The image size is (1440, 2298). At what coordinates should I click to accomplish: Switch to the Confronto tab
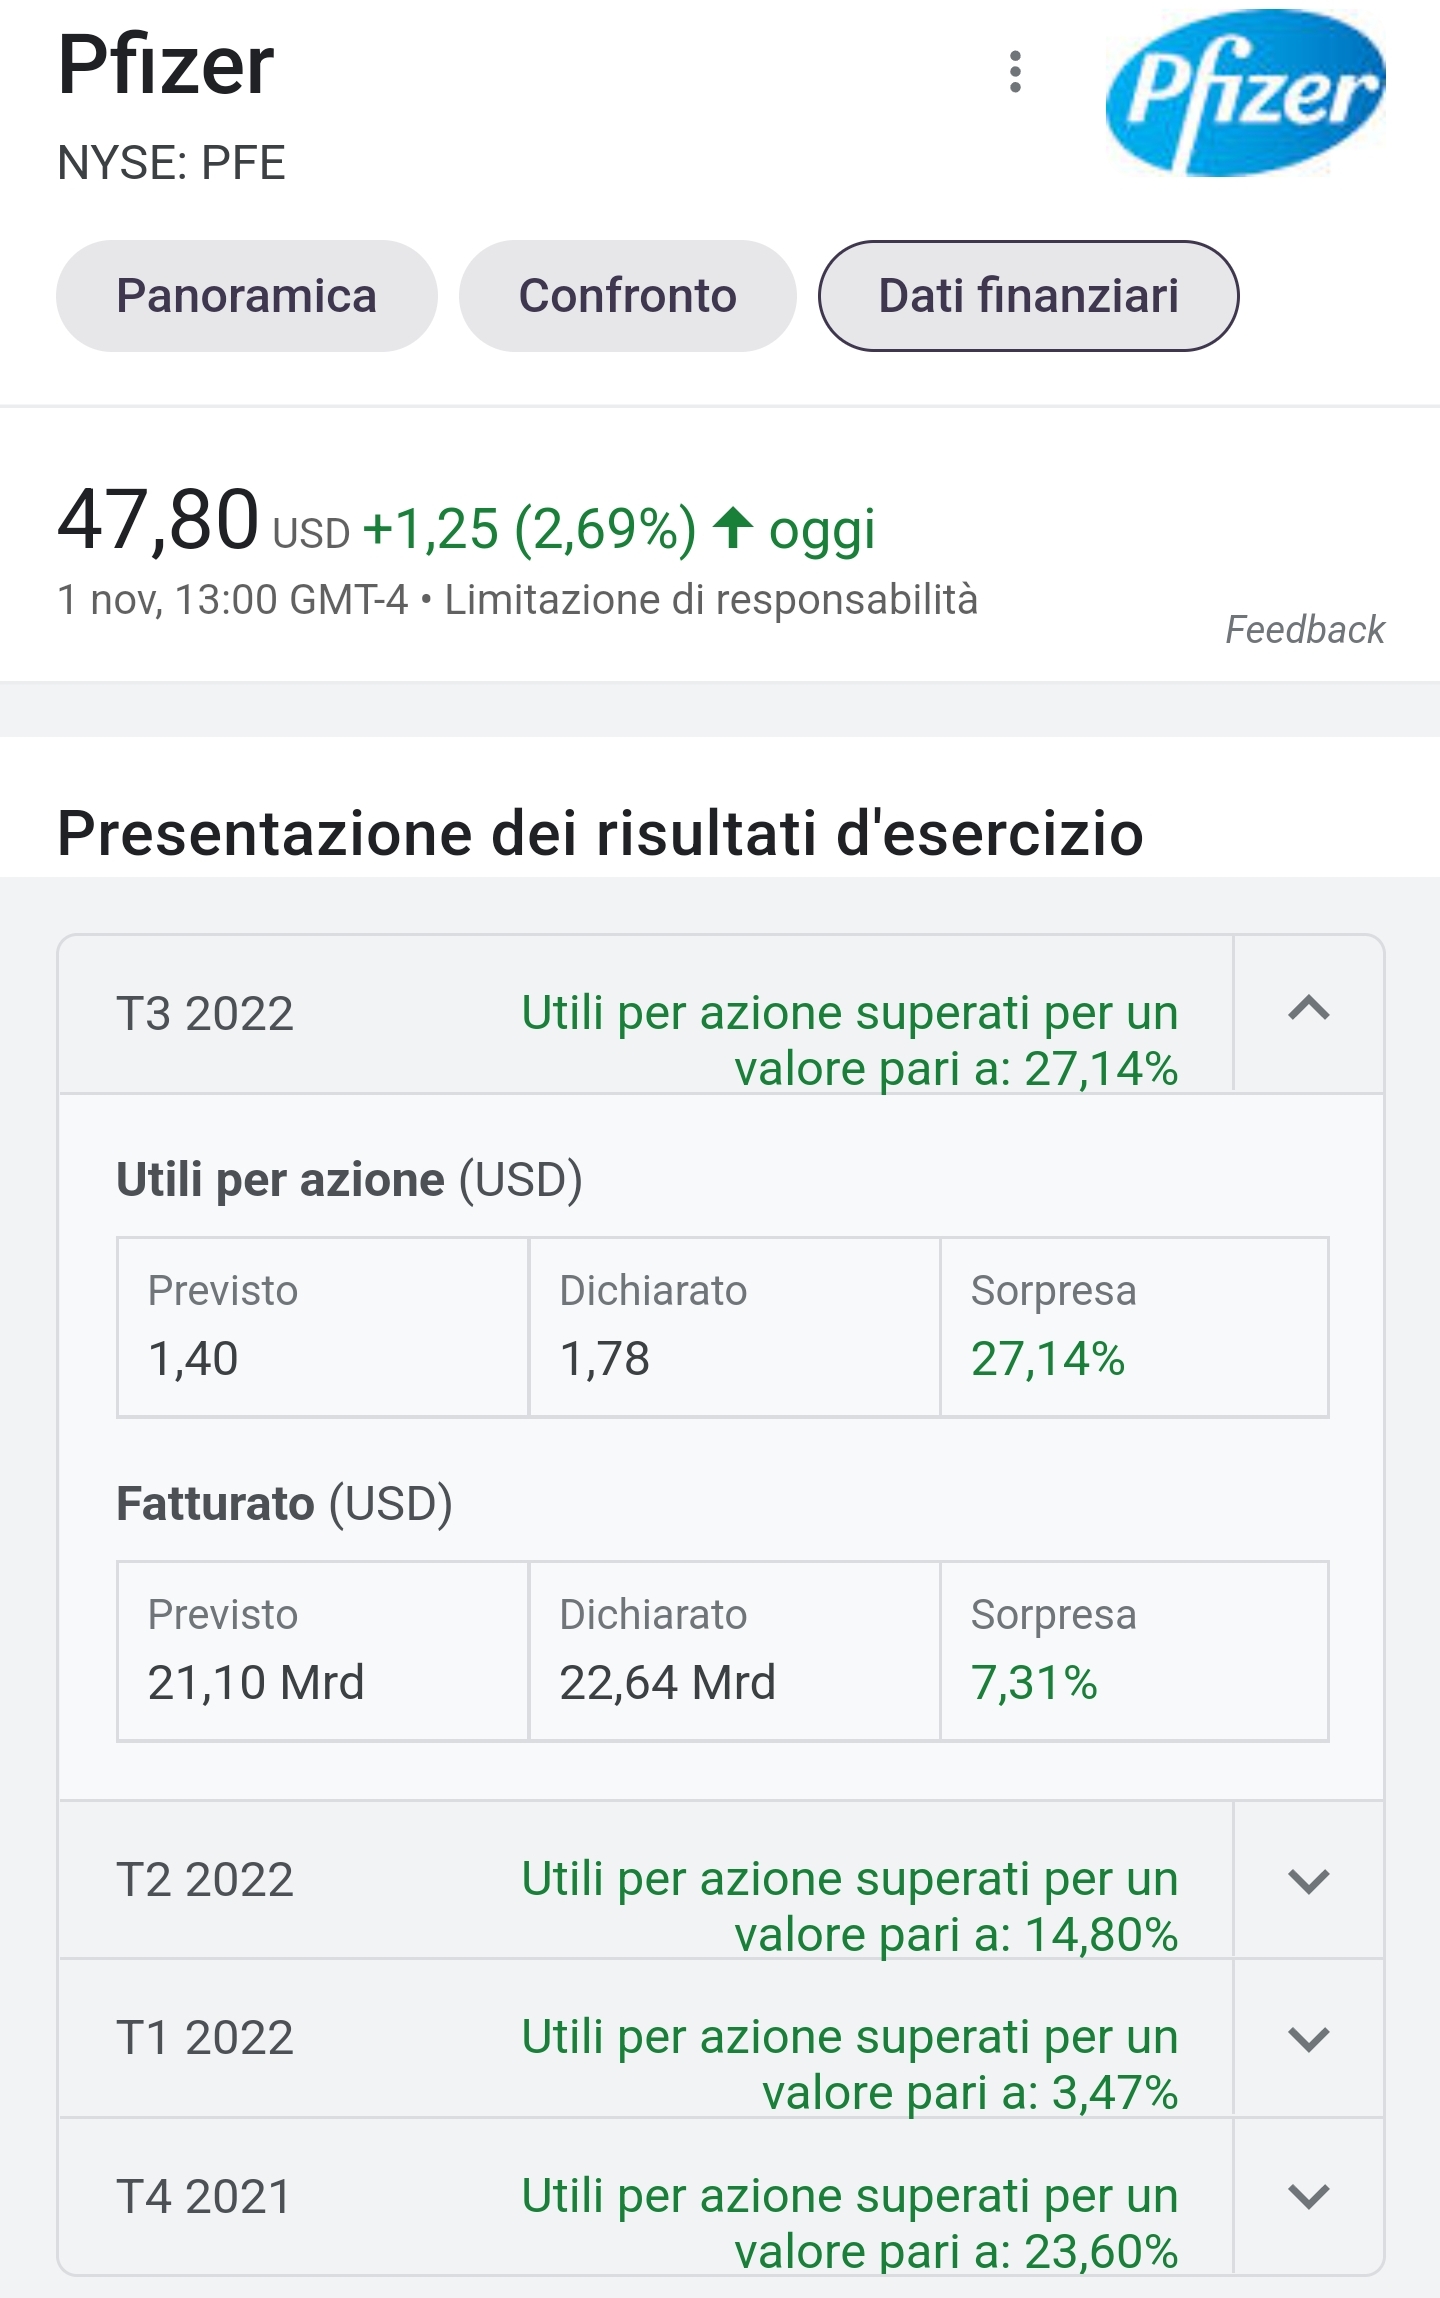pos(627,296)
